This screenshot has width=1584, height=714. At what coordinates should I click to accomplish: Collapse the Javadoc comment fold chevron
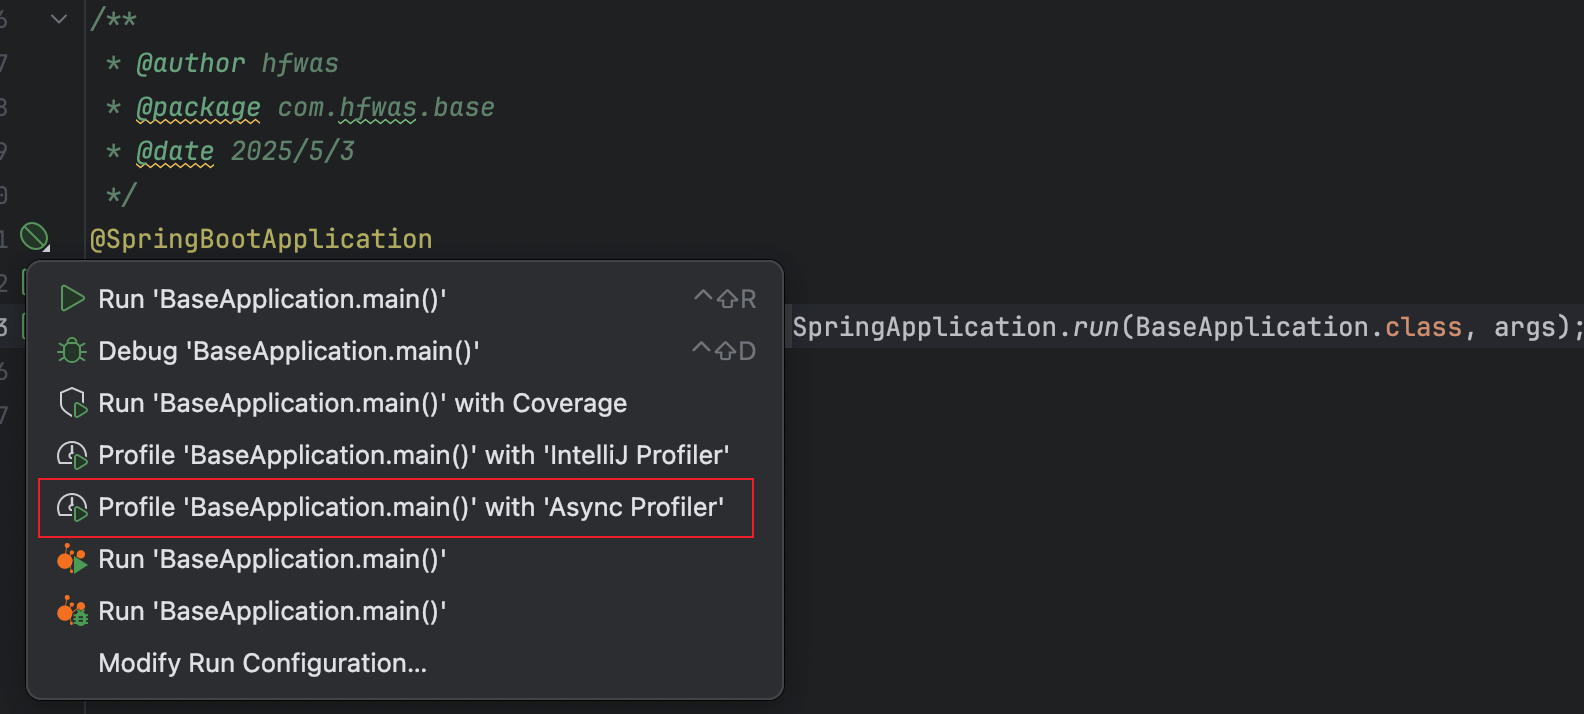pos(59,19)
